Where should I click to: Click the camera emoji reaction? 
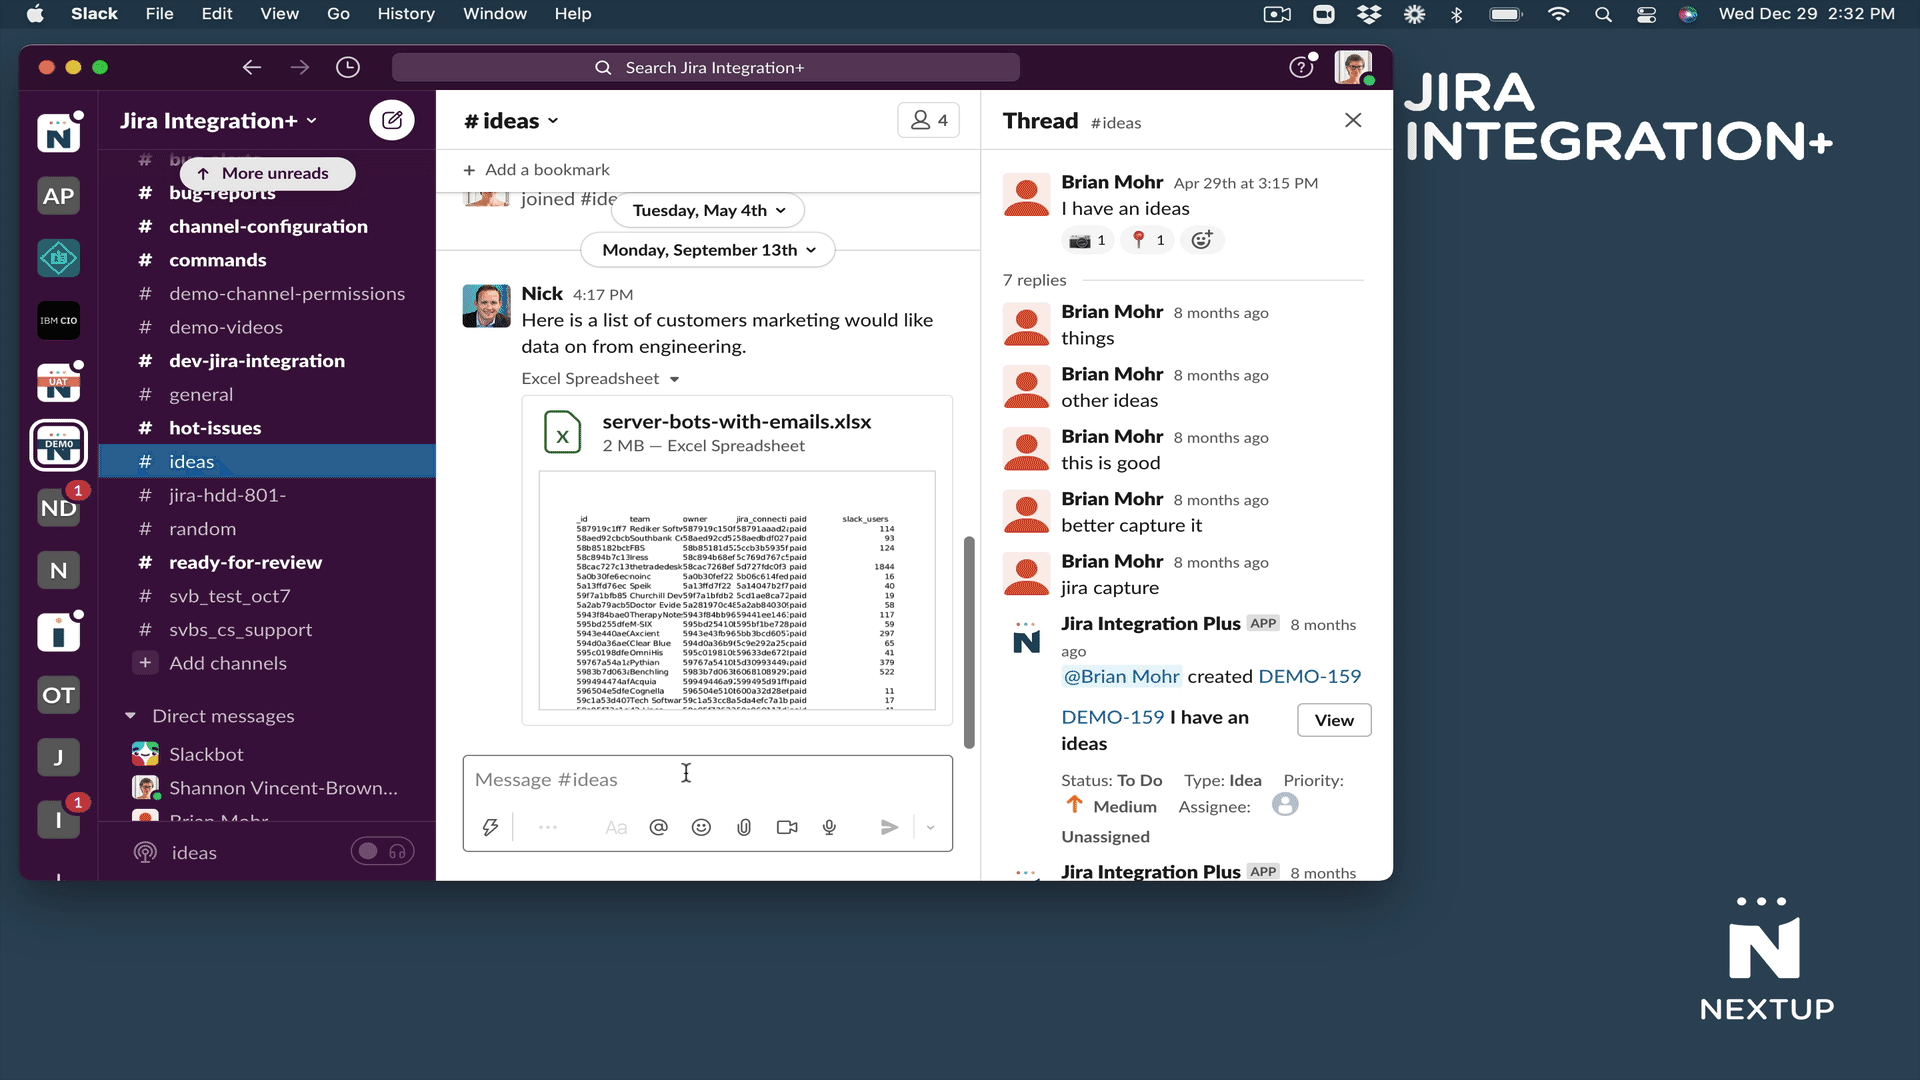coord(1087,240)
